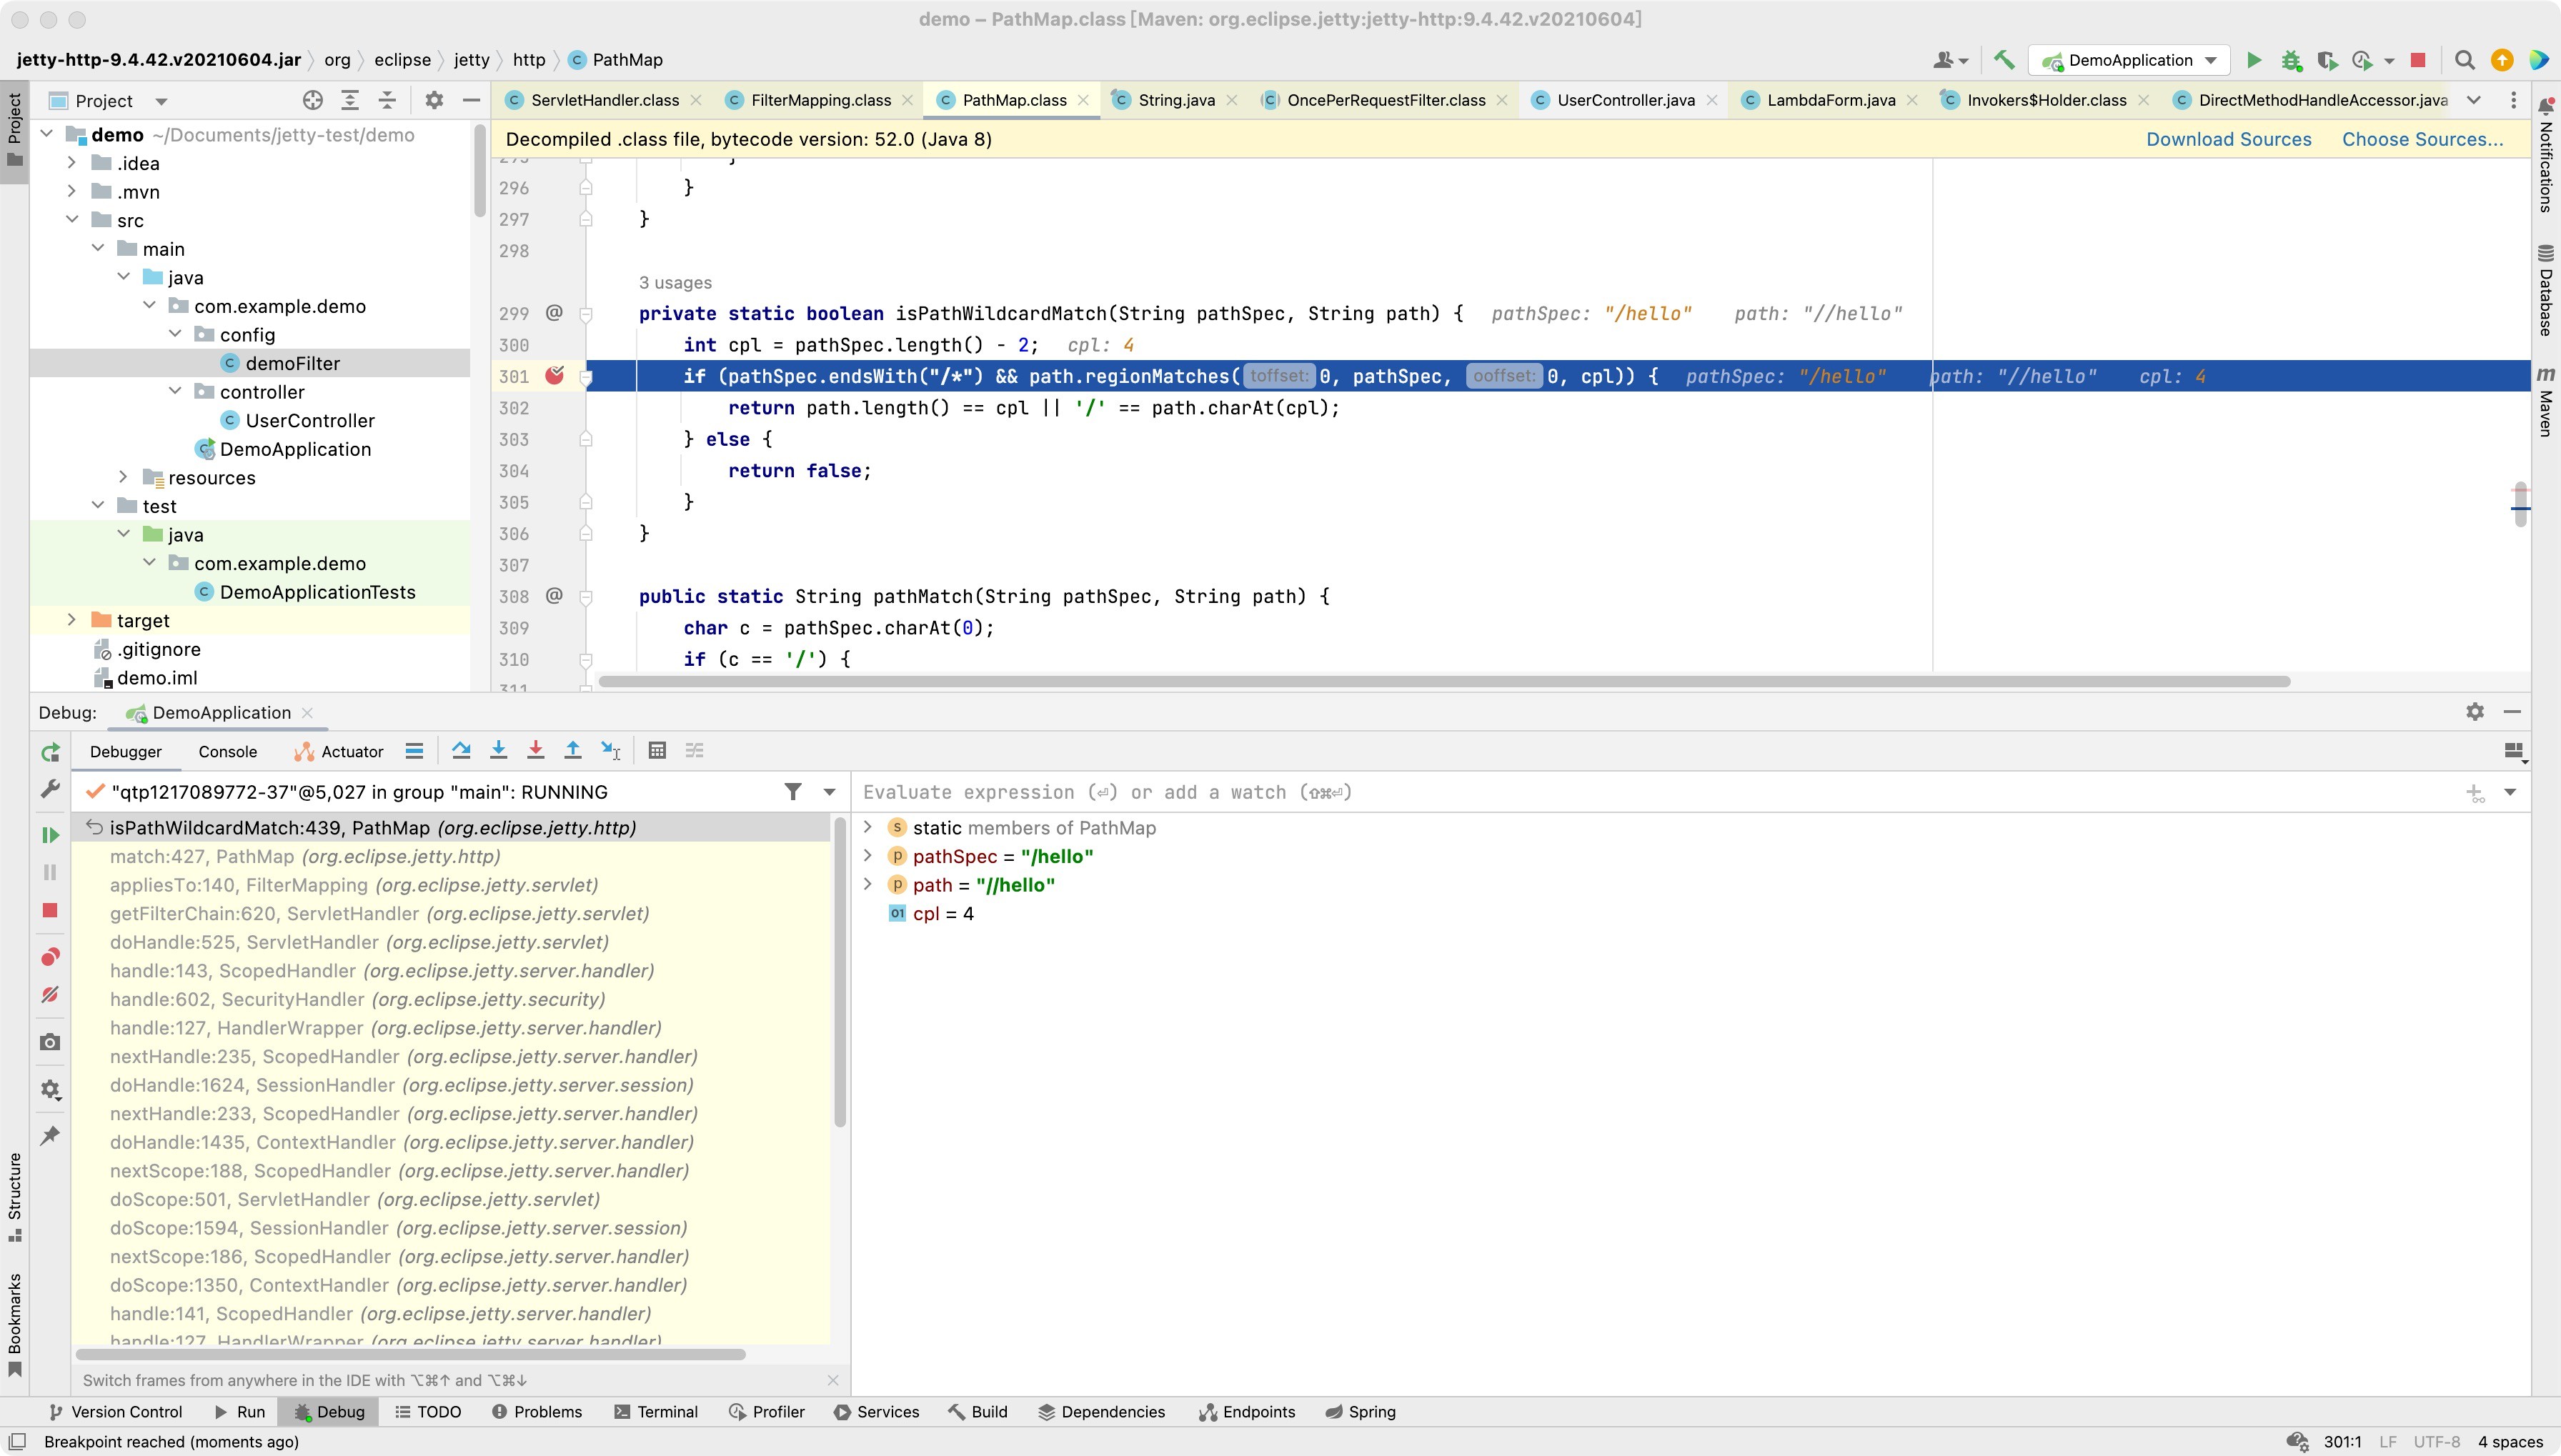Click the Project tree vertical scrollbar
This screenshot has height=1456, width=2561.
click(x=479, y=170)
